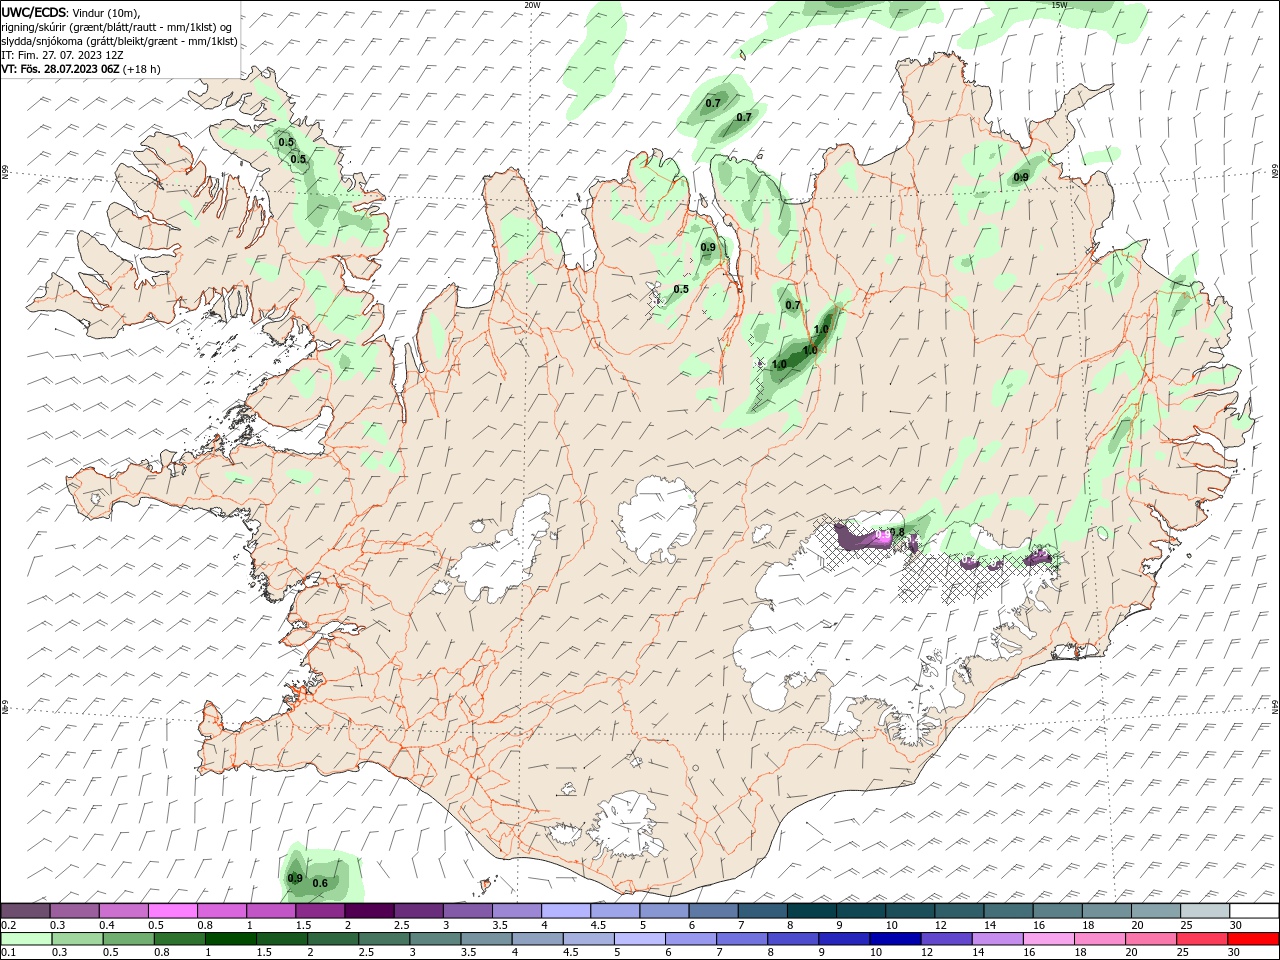This screenshot has height=960, width=1280.
Task: Select the palest green 0.1 swatch, lower row
Action: (26, 939)
